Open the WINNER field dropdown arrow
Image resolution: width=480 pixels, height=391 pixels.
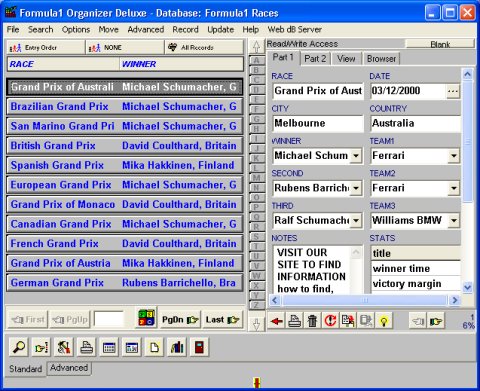coord(356,156)
